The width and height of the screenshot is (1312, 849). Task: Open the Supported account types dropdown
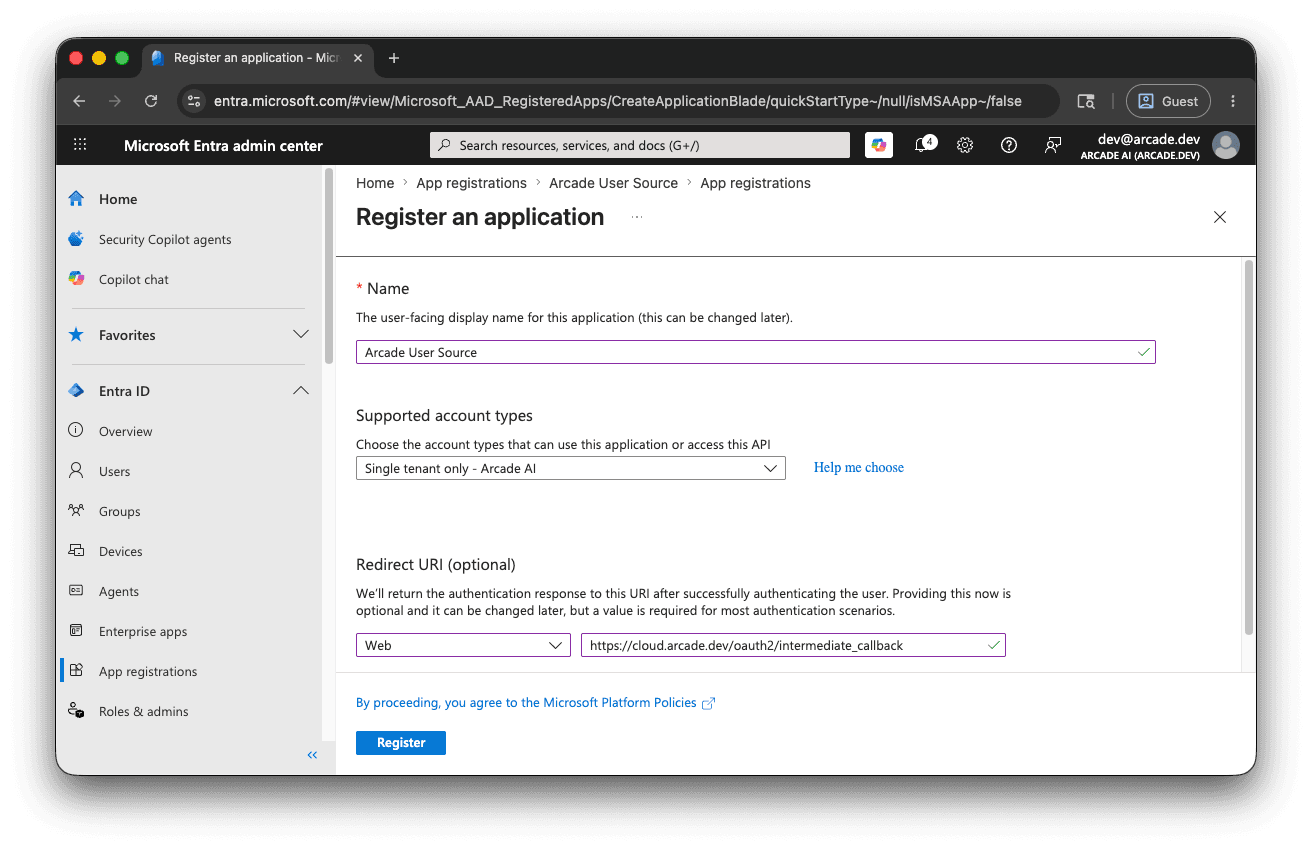tap(571, 468)
